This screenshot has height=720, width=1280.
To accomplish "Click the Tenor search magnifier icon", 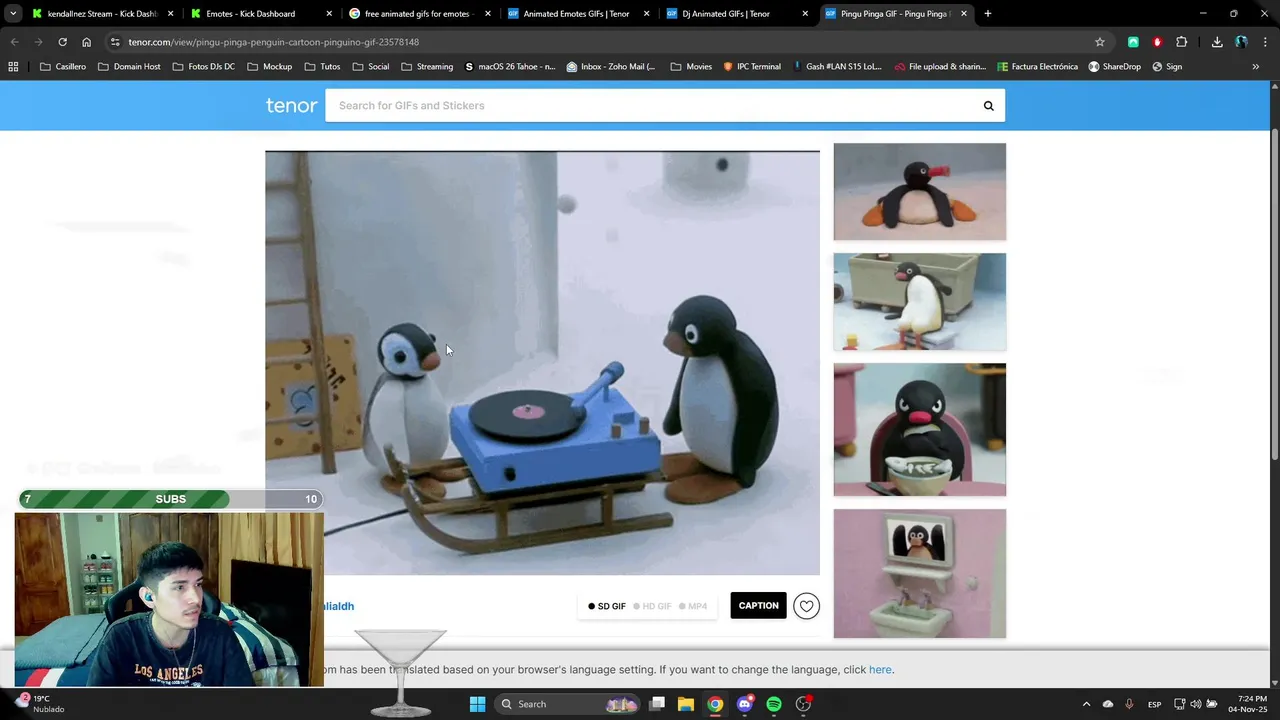I will (988, 105).
